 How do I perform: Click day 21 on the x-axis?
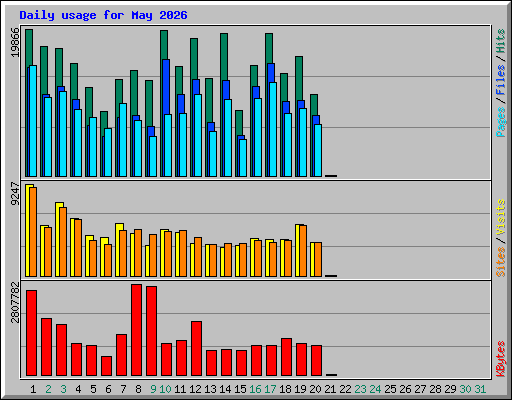click(330, 389)
